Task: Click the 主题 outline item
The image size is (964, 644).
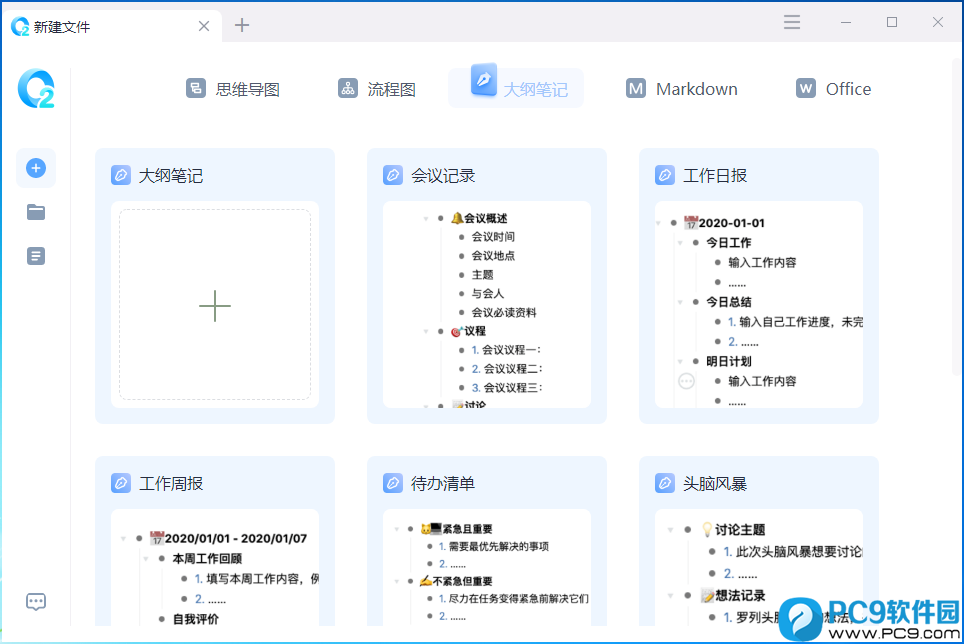Action: (483, 275)
